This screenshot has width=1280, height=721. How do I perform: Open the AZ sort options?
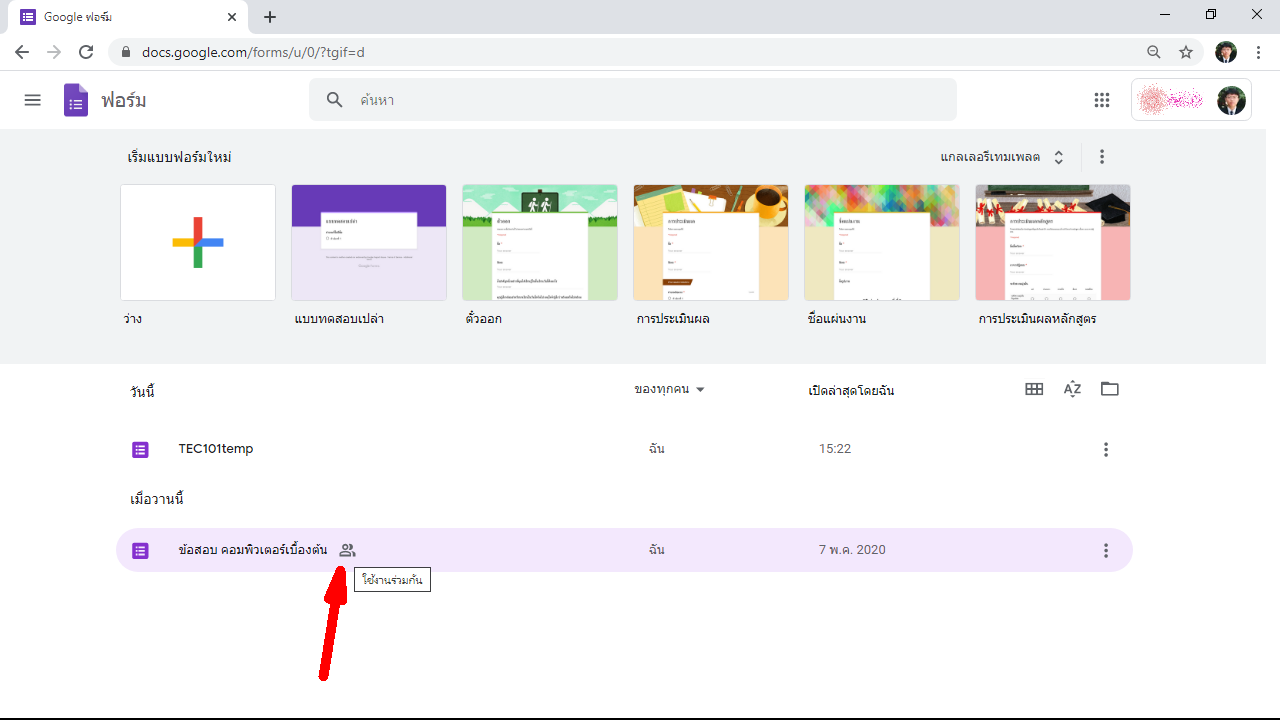[1072, 389]
